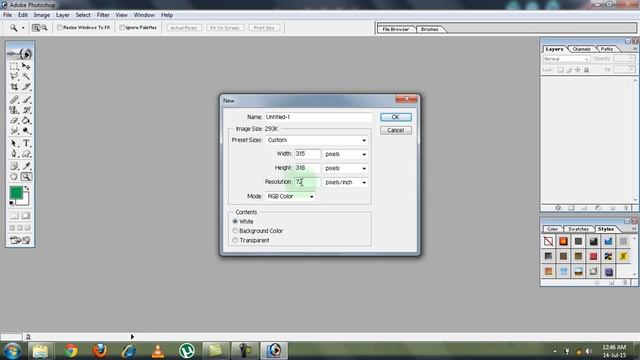This screenshot has height=360, width=640.
Task: Switch to the Swatches tab
Action: pyautogui.click(x=578, y=229)
